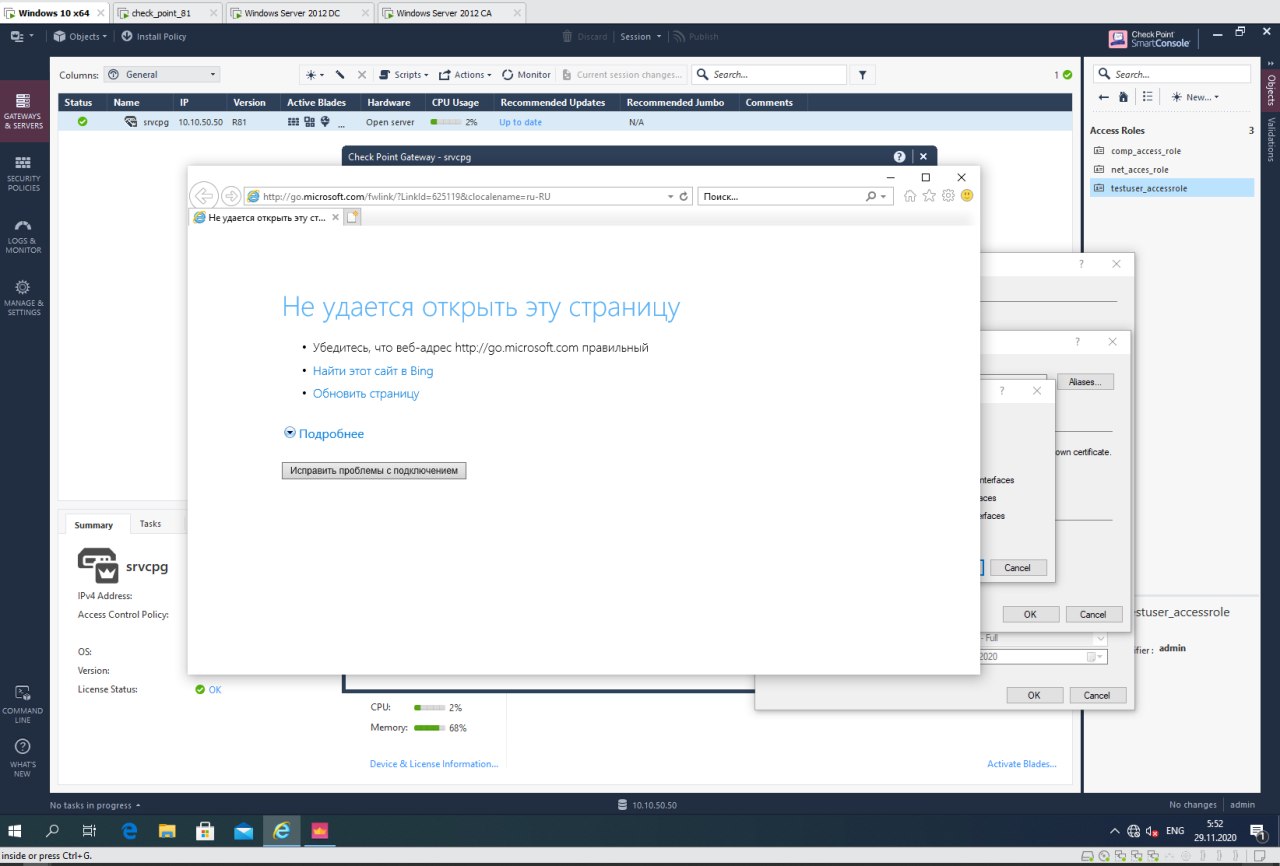The image size is (1280, 866).
Task: Click the filter funnel icon beside gateway search
Action: [862, 75]
